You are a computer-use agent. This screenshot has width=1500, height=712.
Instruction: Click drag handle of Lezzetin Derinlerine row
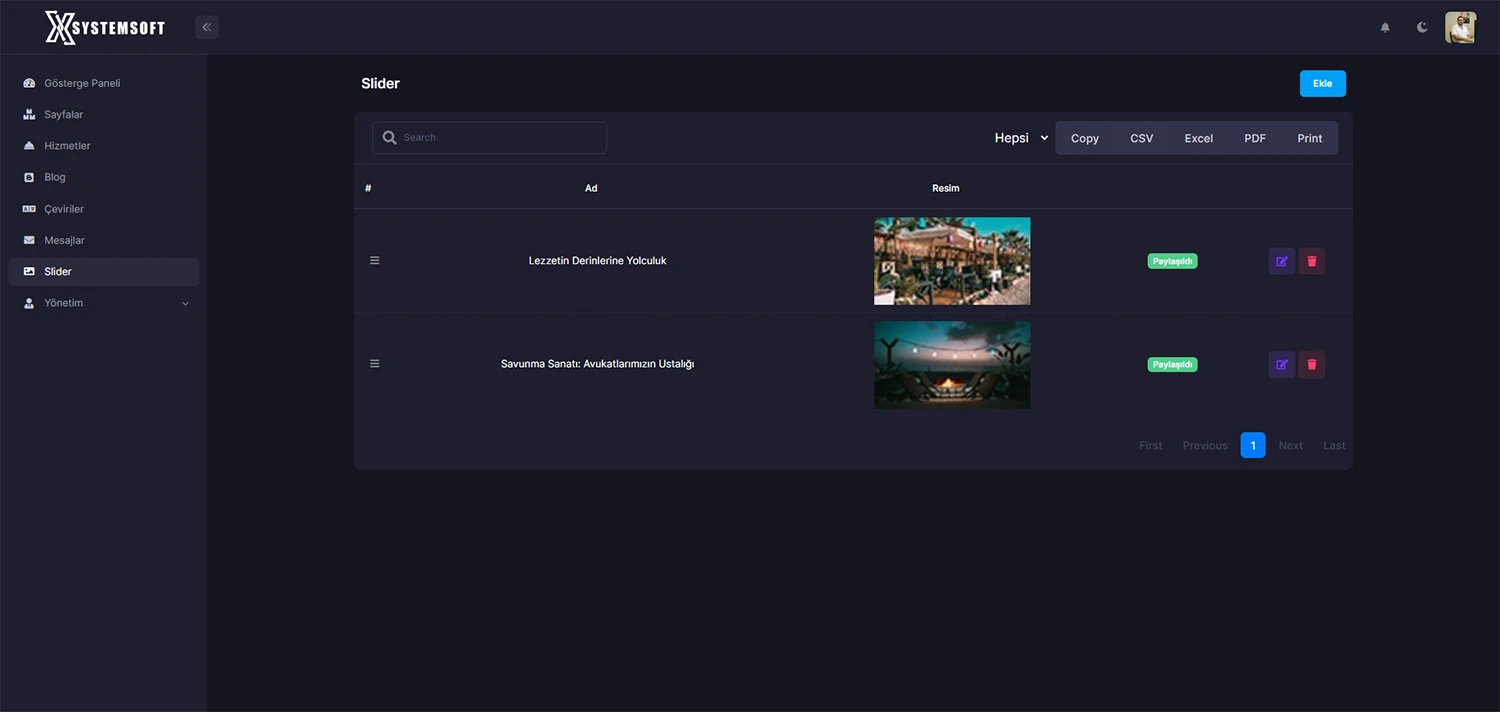click(375, 261)
